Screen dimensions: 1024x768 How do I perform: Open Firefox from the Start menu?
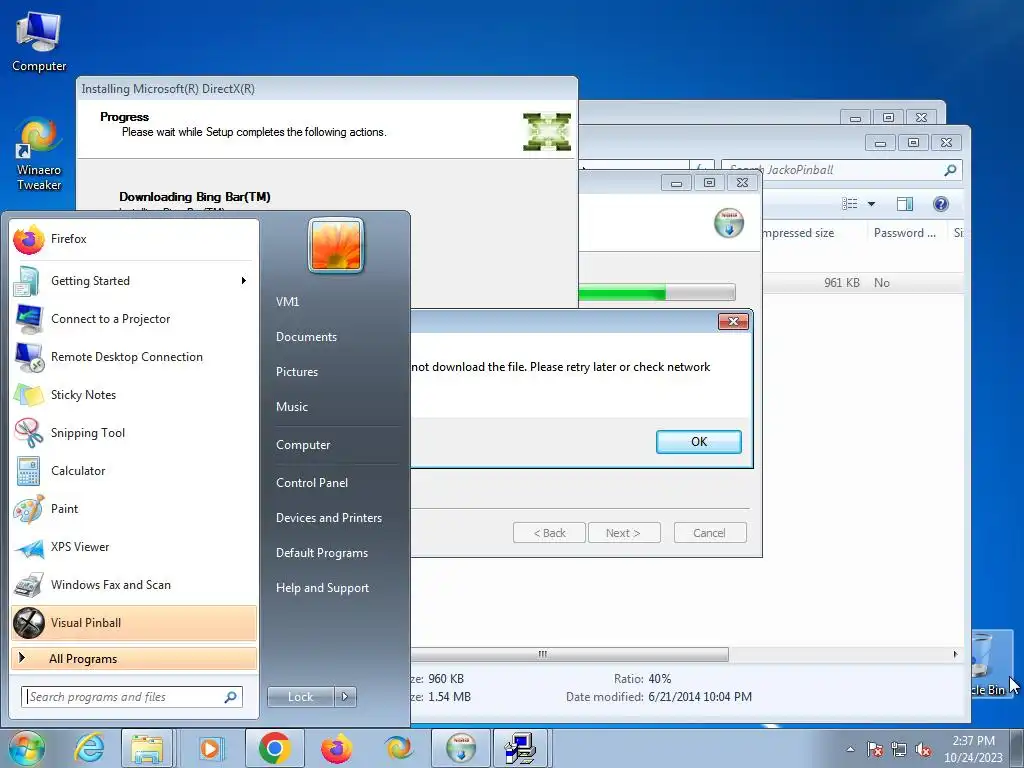click(x=134, y=239)
